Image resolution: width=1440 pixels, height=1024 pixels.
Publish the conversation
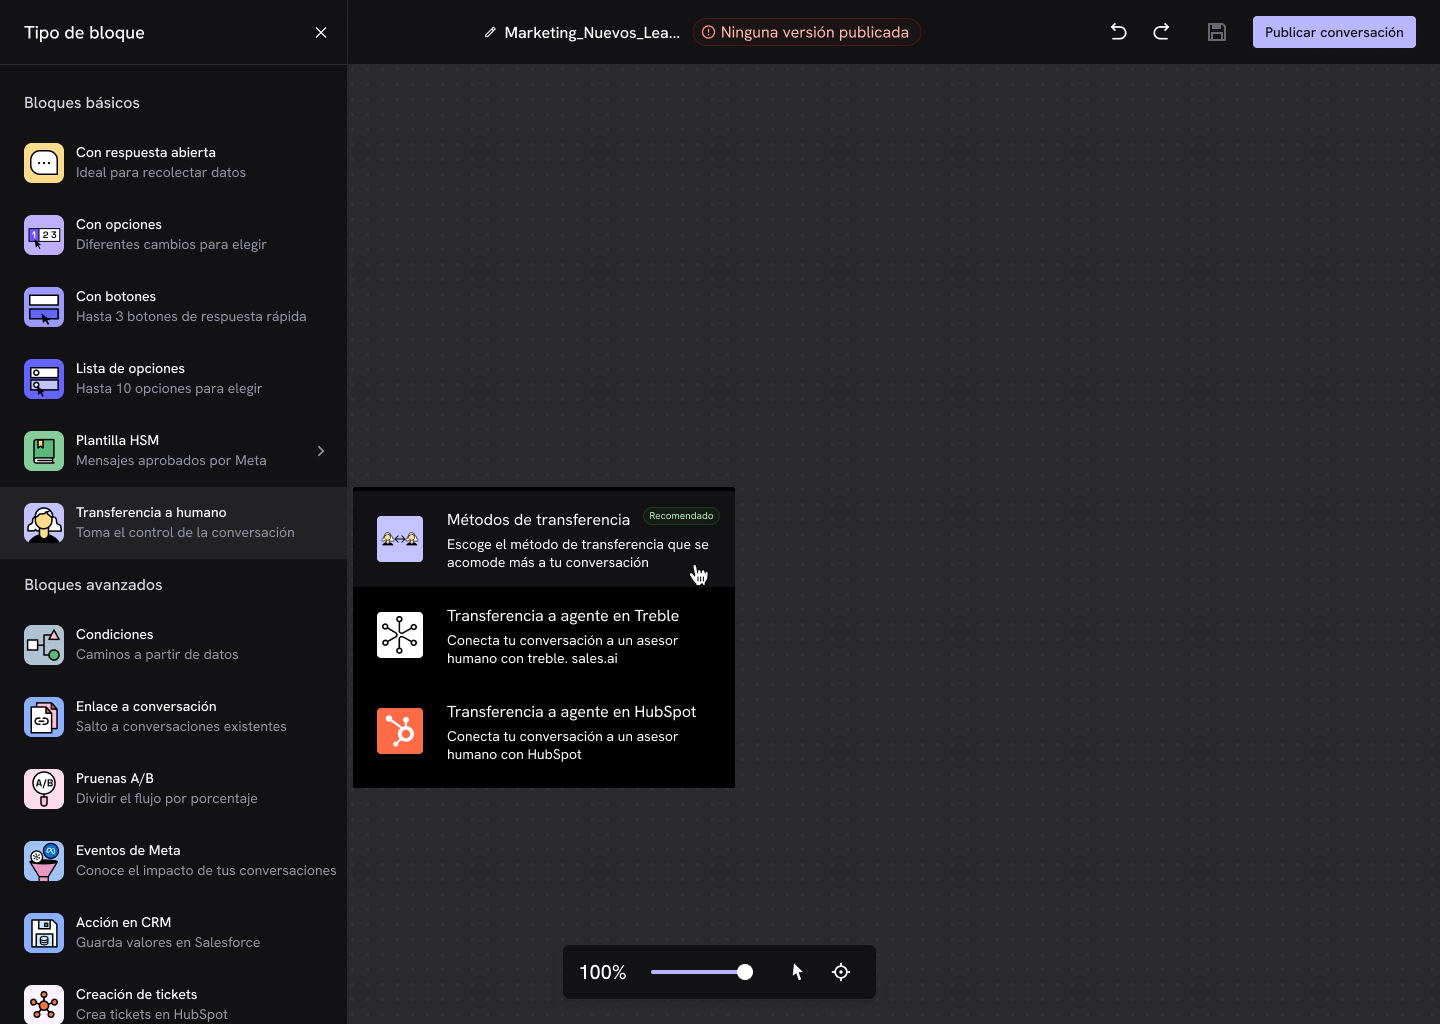1334,32
